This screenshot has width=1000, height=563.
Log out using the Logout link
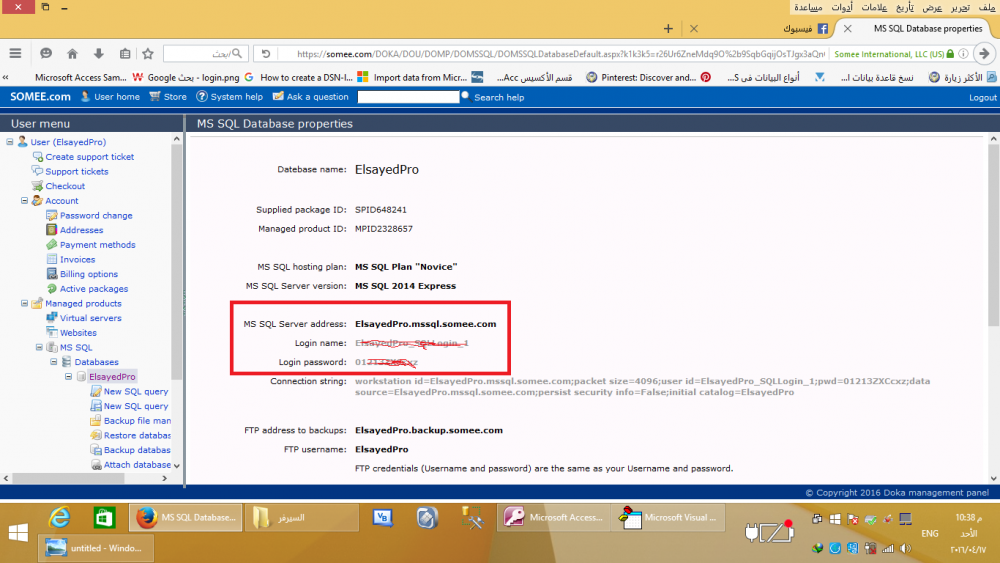tap(983, 98)
